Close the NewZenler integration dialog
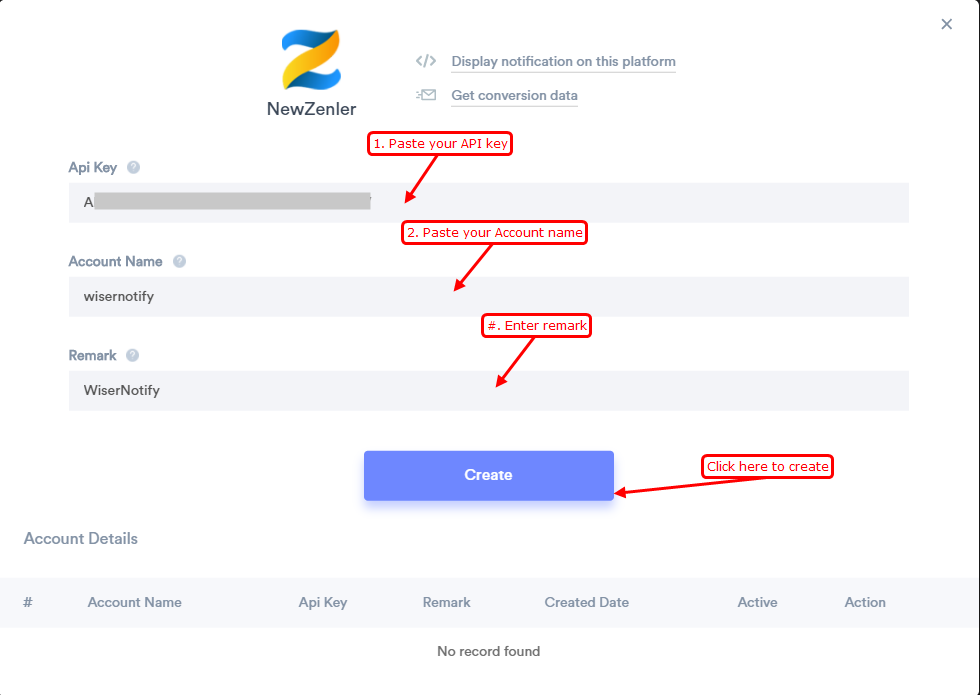The width and height of the screenshot is (980, 695). tap(947, 24)
